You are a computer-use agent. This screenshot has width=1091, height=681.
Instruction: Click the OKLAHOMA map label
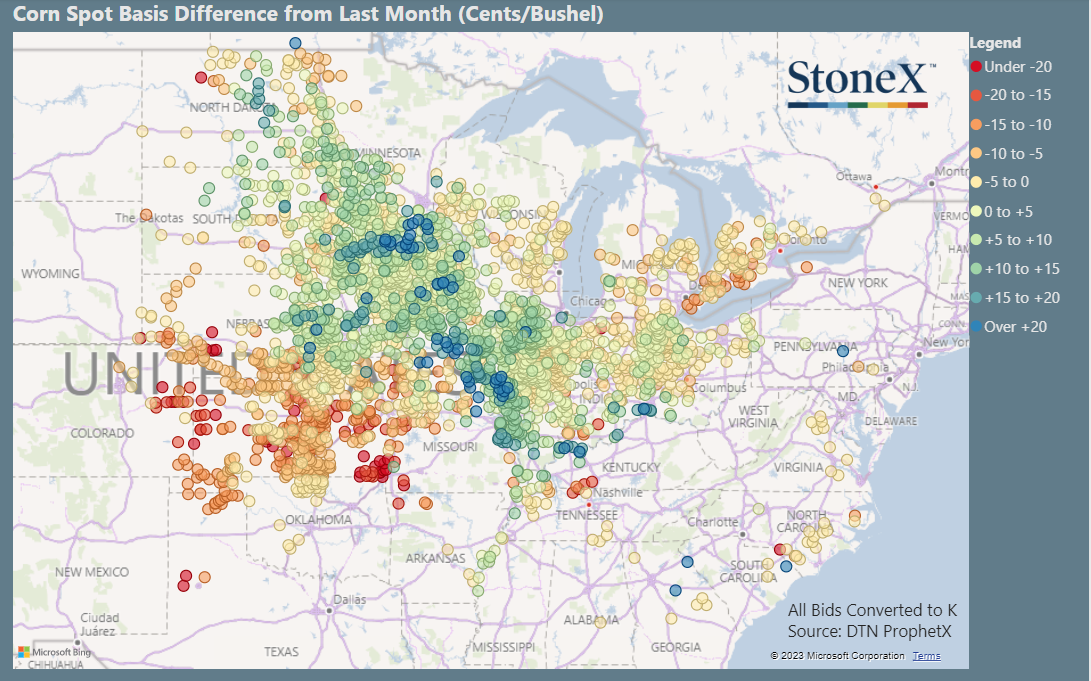tap(318, 520)
